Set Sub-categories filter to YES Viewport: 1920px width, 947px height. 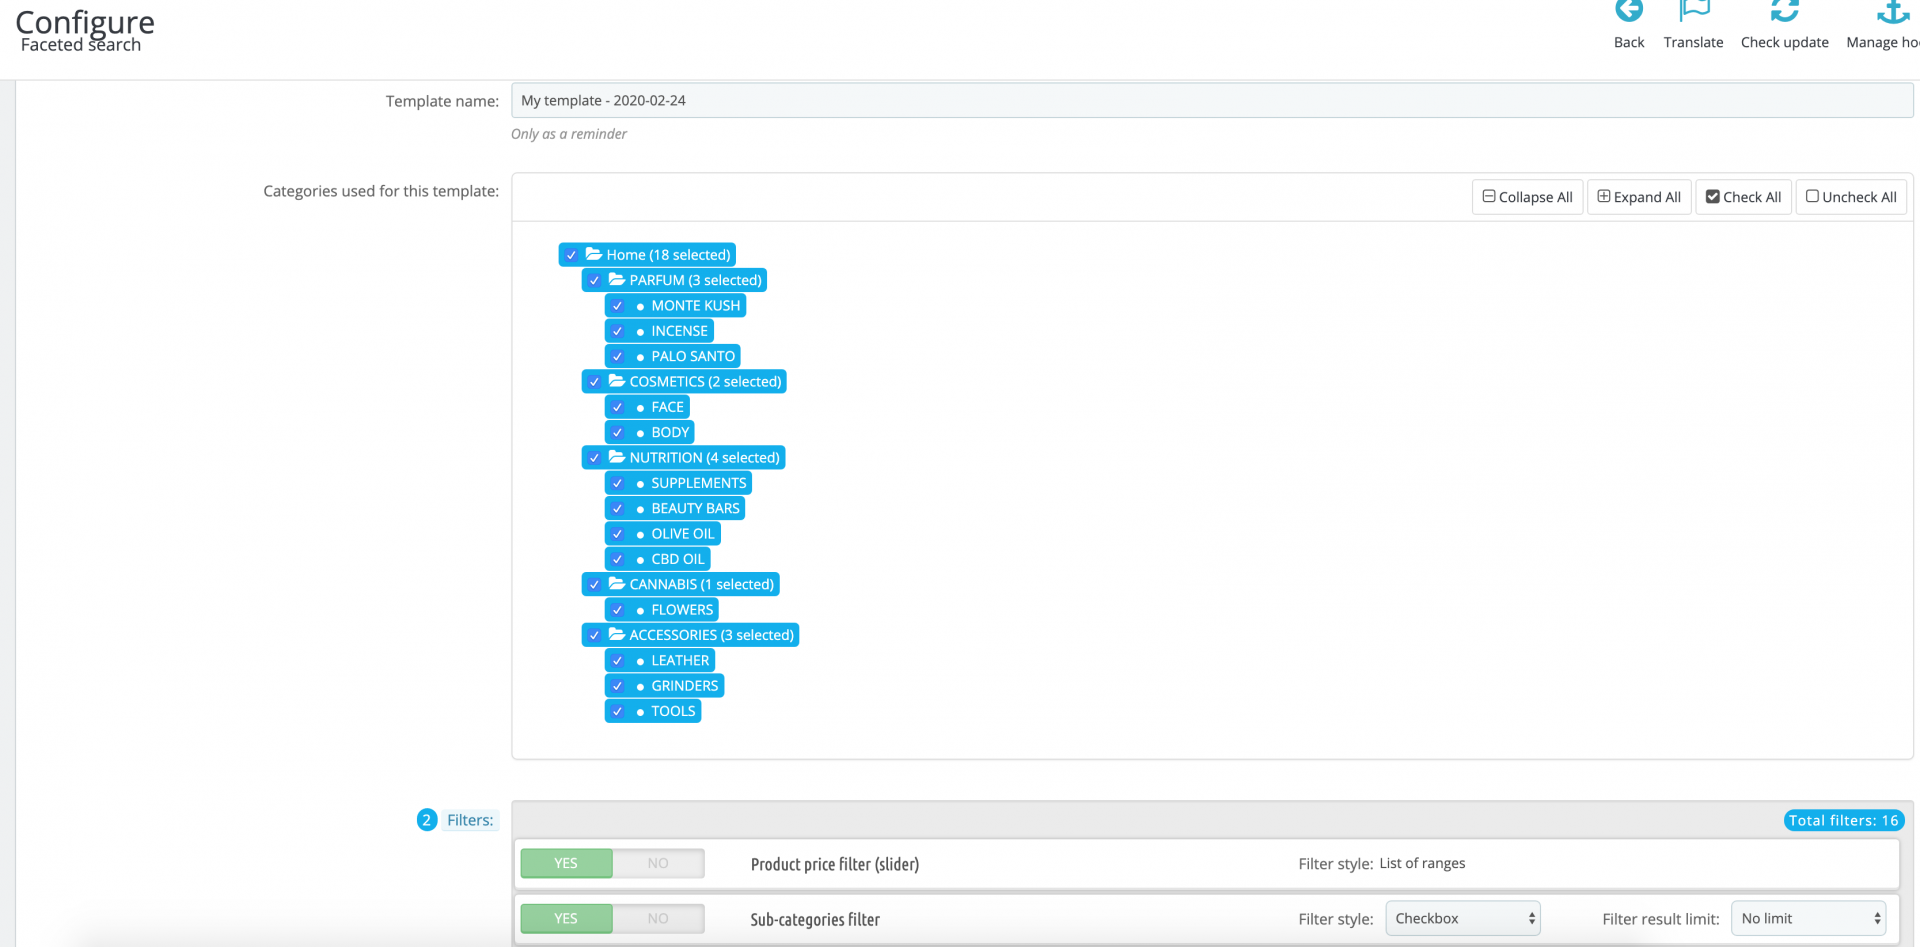click(x=566, y=918)
